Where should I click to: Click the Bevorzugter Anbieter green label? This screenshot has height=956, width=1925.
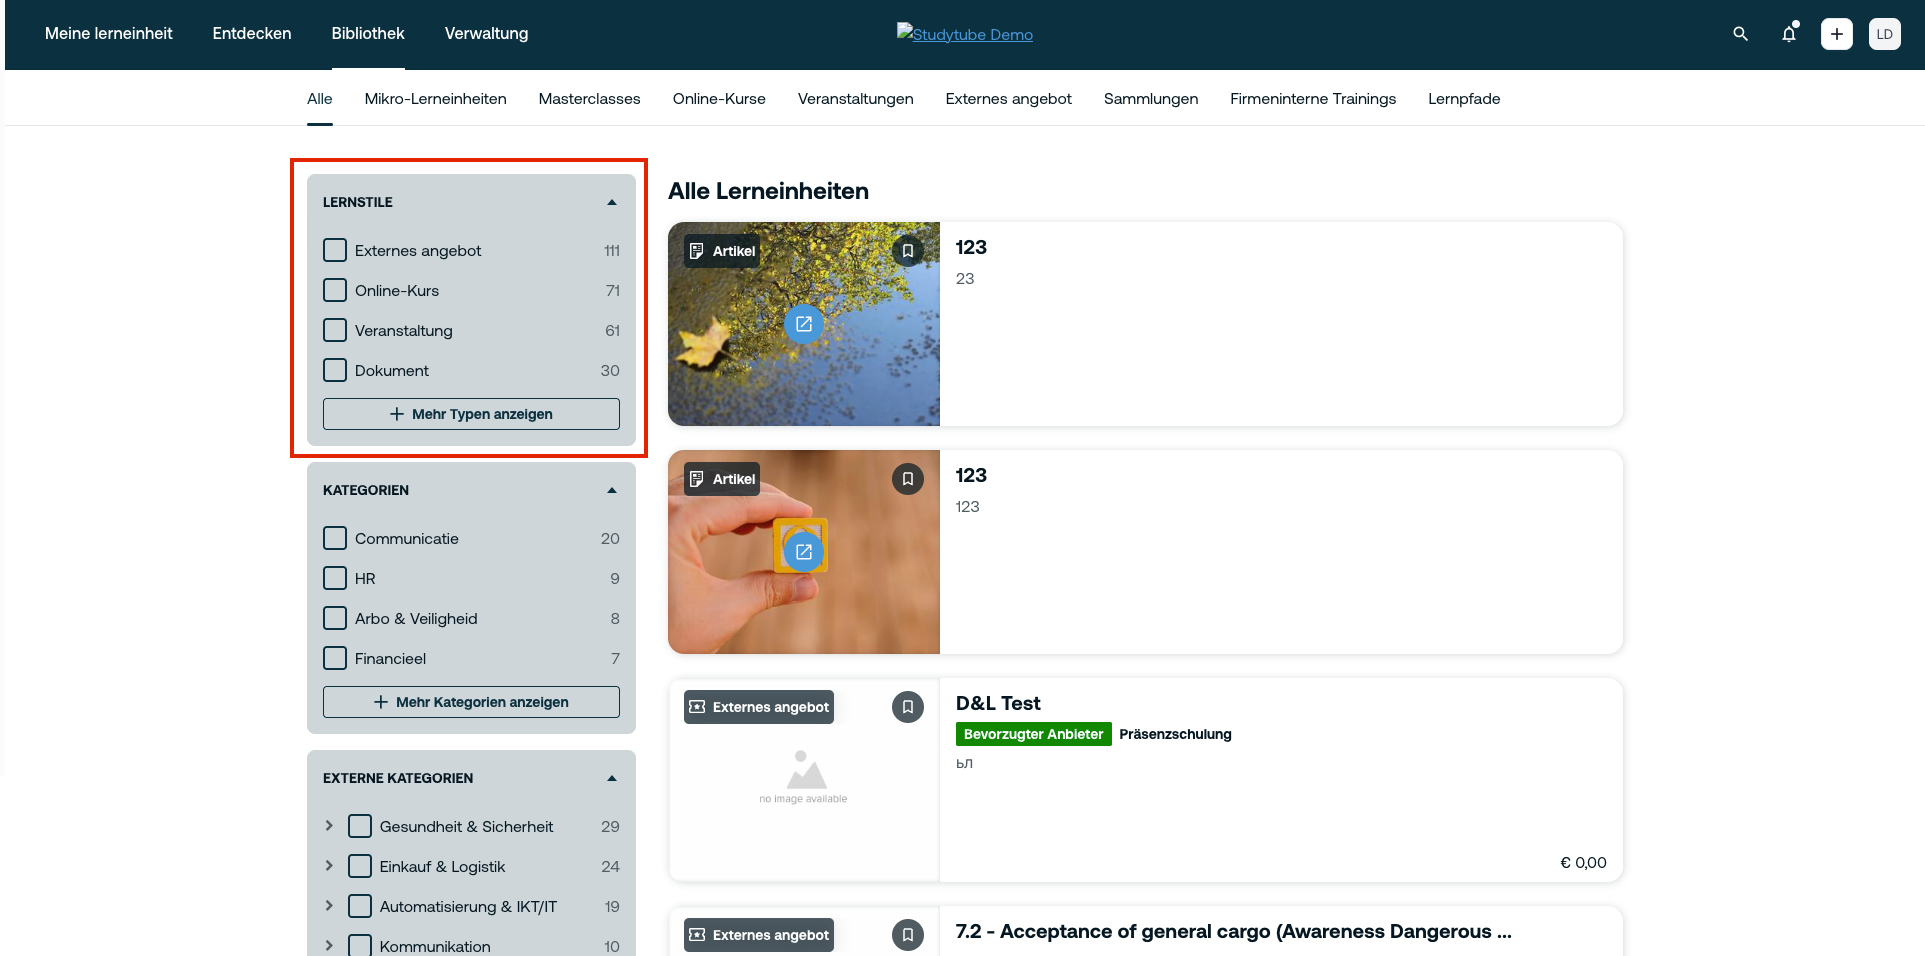[1034, 734]
